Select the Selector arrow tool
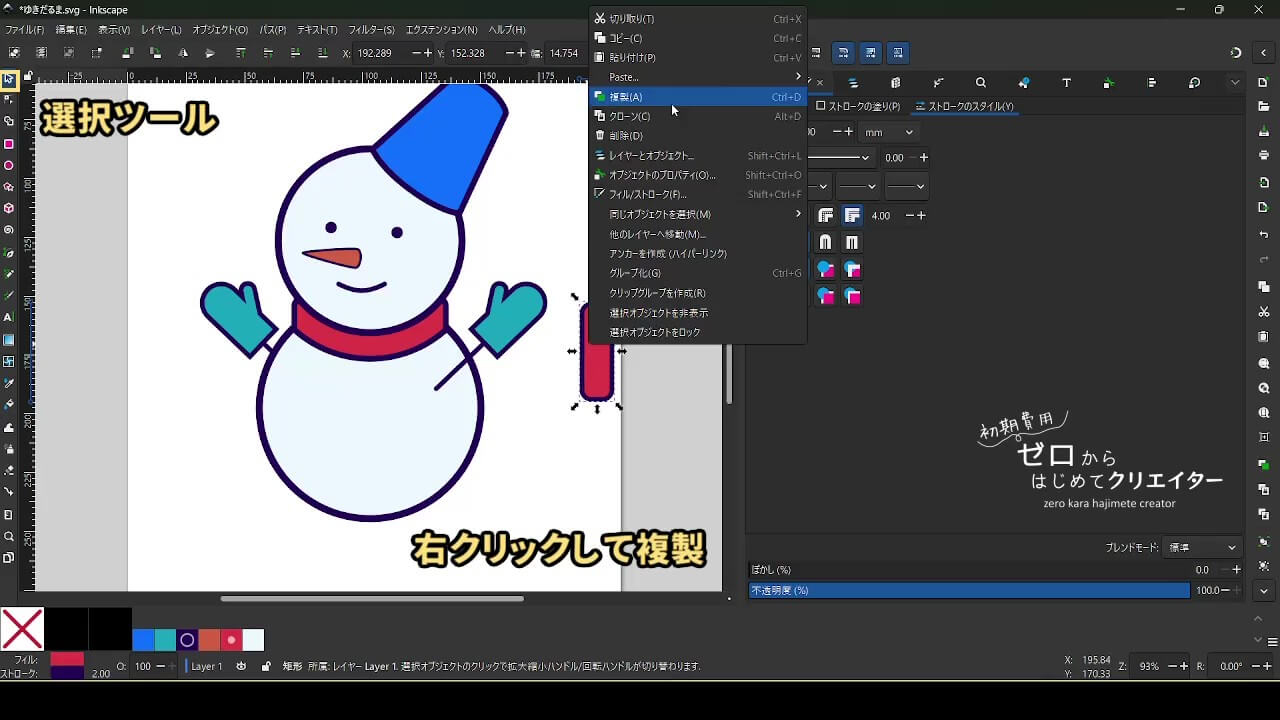The height and width of the screenshot is (720, 1280). (x=9, y=78)
